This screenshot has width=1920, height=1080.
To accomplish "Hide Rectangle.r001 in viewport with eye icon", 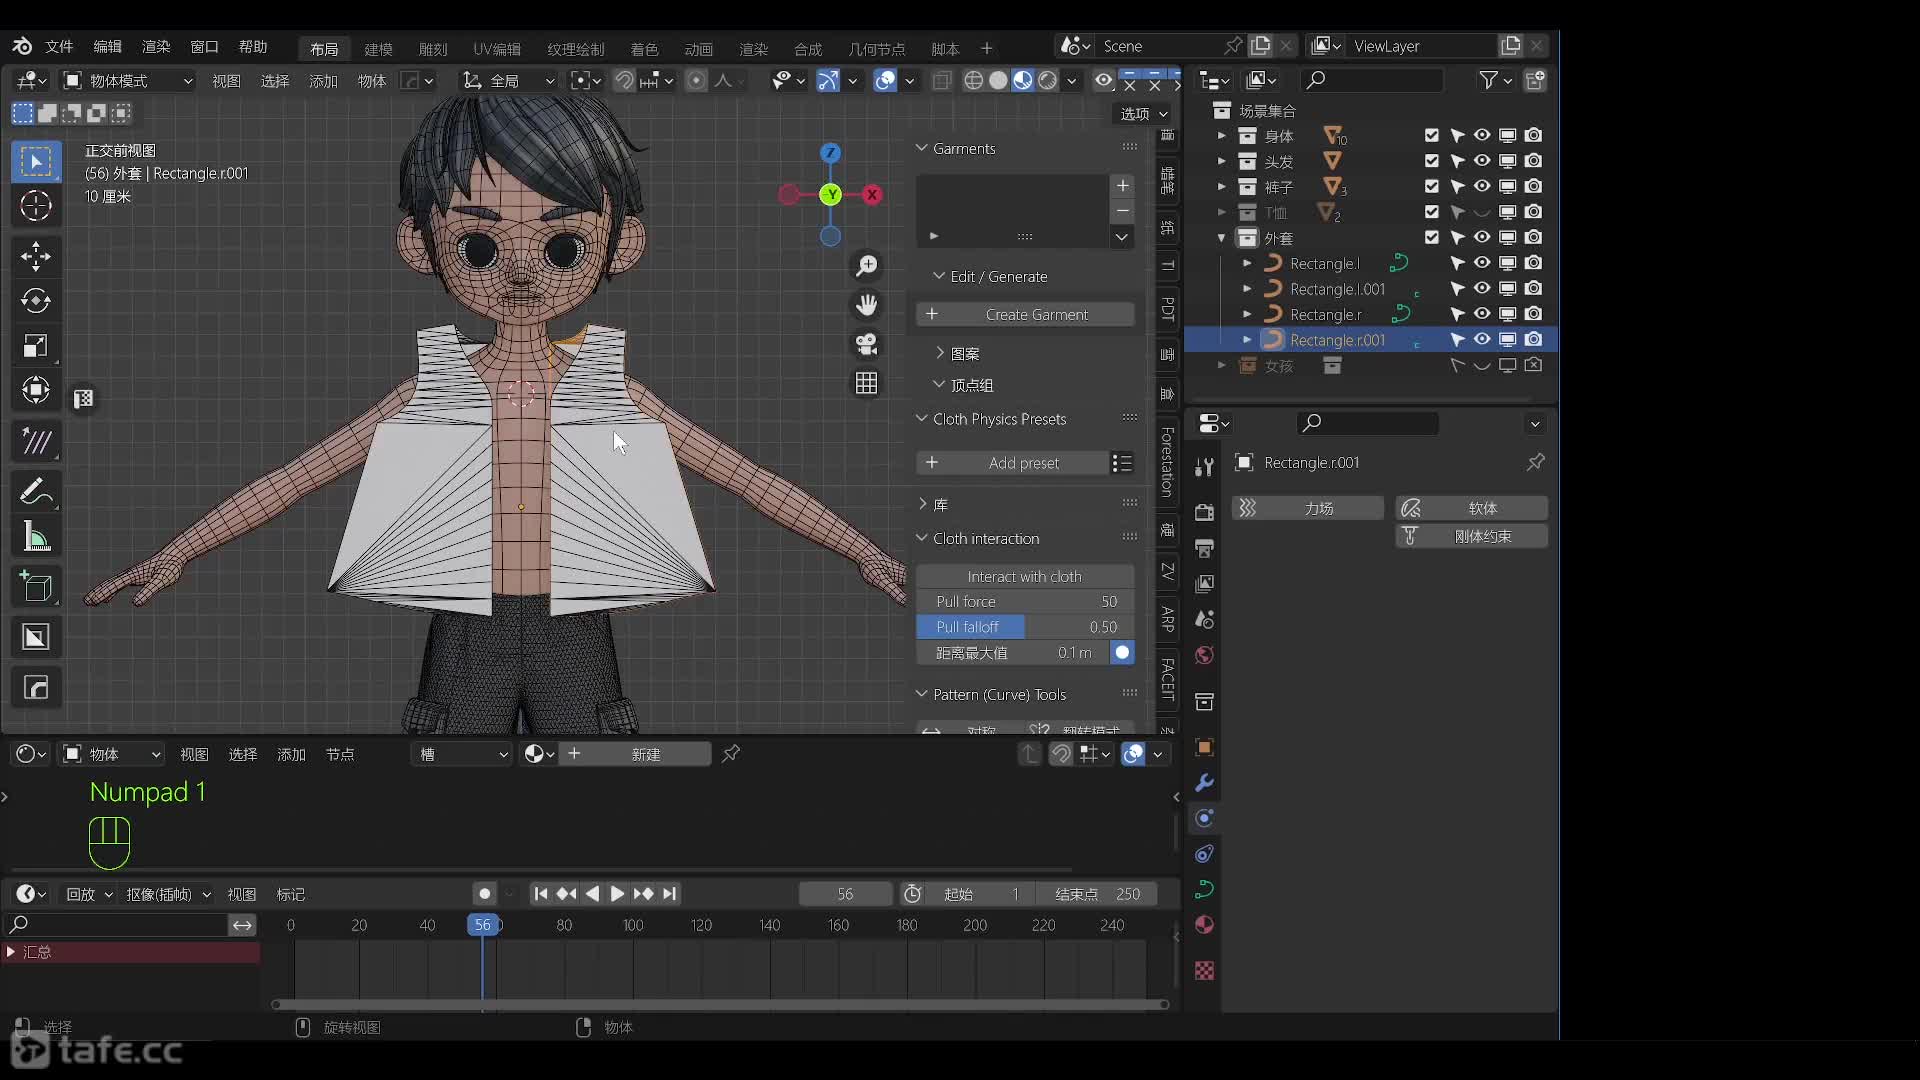I will click(x=1482, y=340).
